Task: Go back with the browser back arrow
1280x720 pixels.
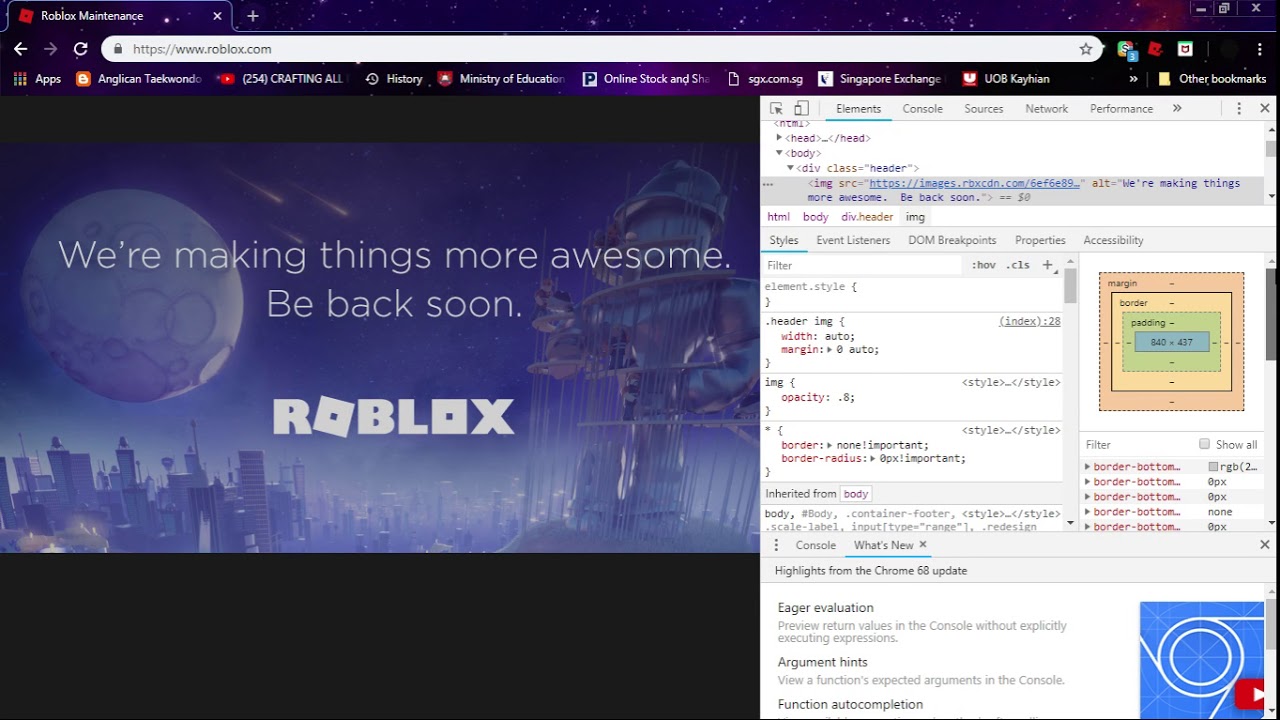Action: coord(20,48)
